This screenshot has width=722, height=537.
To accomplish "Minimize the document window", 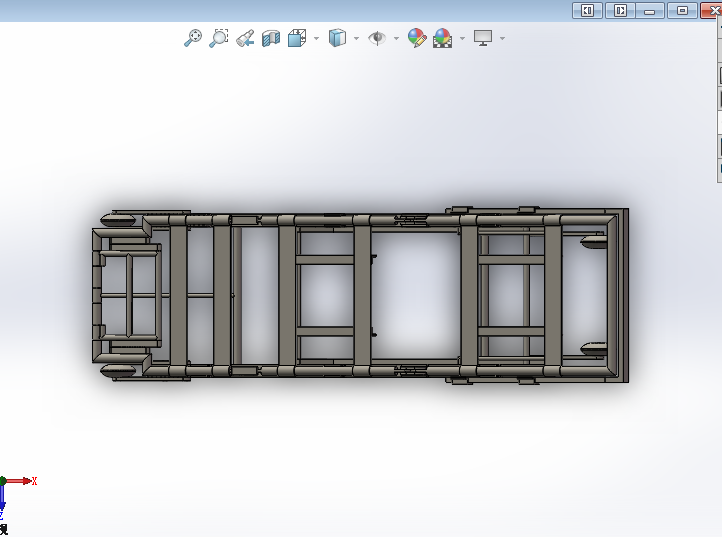I will click(x=650, y=10).
